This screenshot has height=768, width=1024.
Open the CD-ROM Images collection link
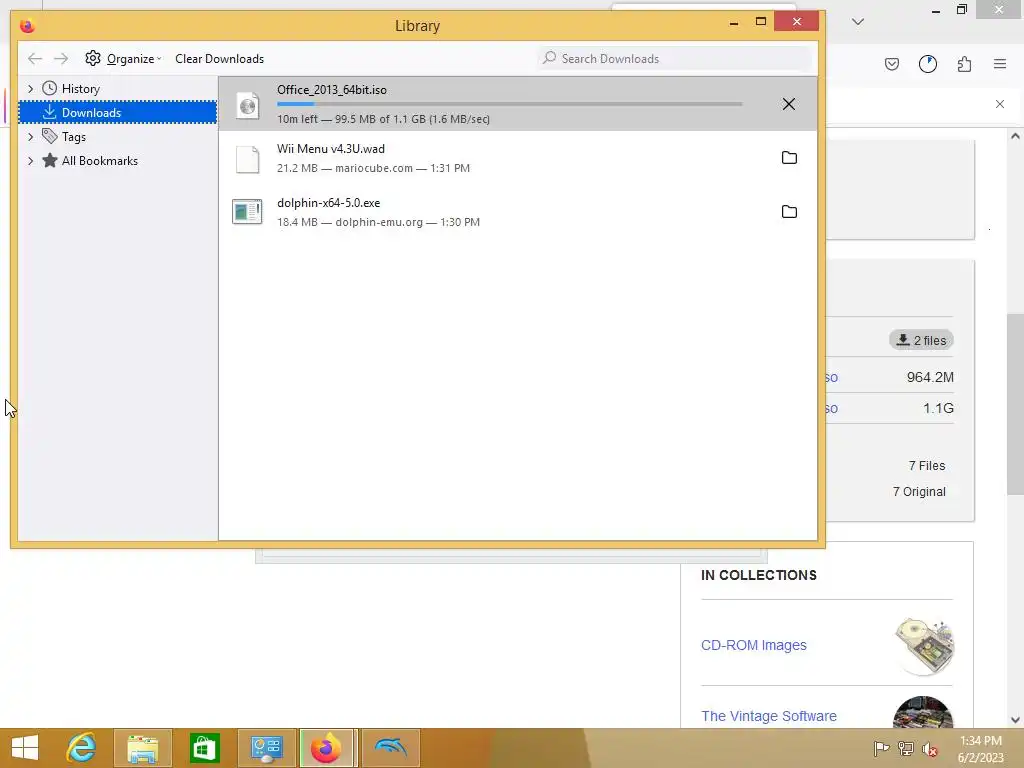[x=754, y=645]
